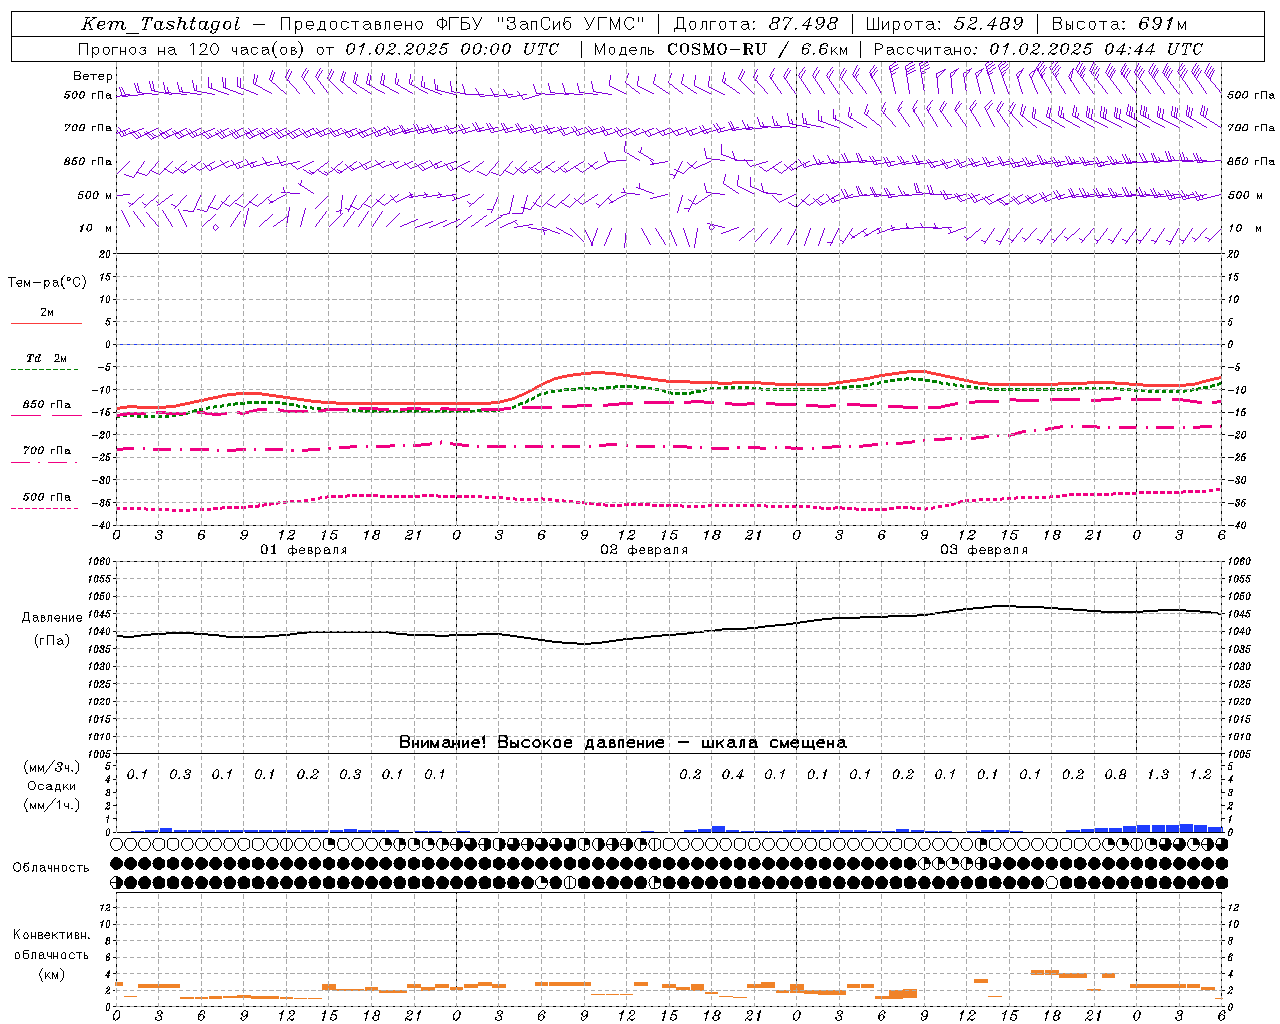Click the 'Давление' pressure panel label

[52, 618]
